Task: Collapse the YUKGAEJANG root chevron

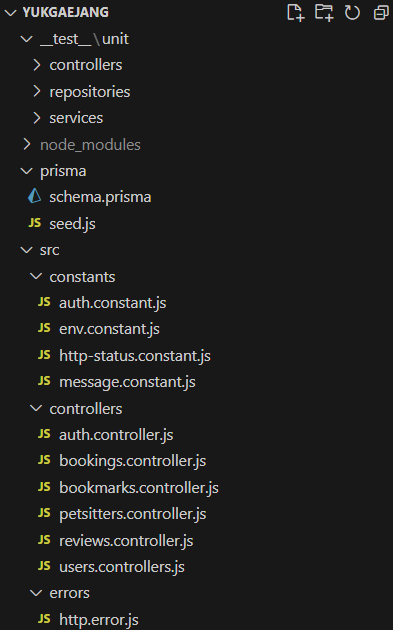Action: pyautogui.click(x=10, y=13)
